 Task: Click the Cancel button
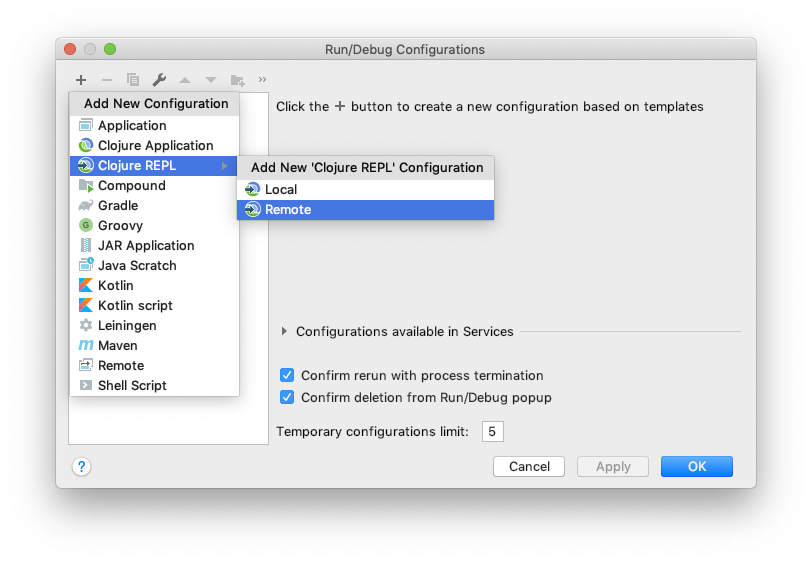point(529,467)
